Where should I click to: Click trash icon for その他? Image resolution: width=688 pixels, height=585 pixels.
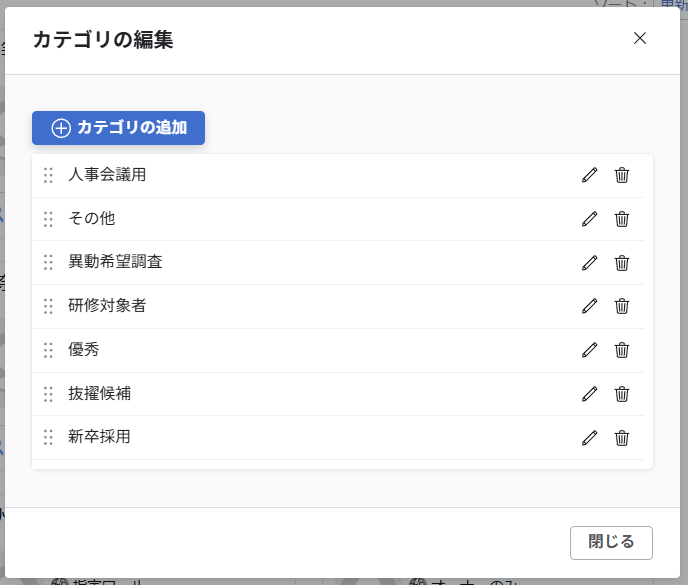coord(621,219)
